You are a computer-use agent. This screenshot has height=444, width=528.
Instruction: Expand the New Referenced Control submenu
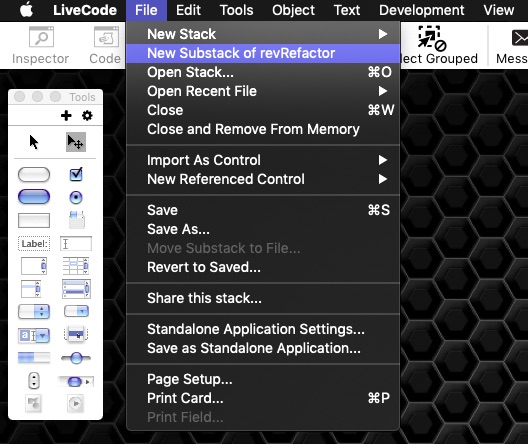(263, 179)
